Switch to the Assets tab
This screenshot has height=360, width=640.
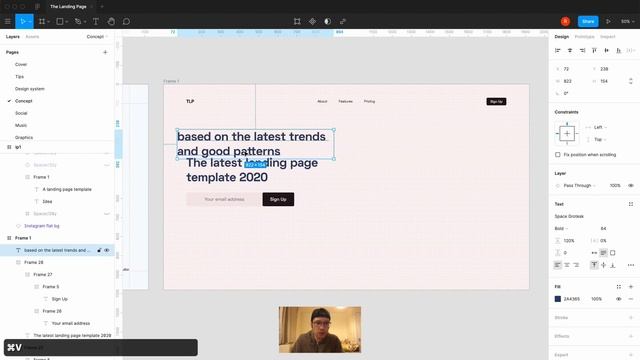[32, 37]
